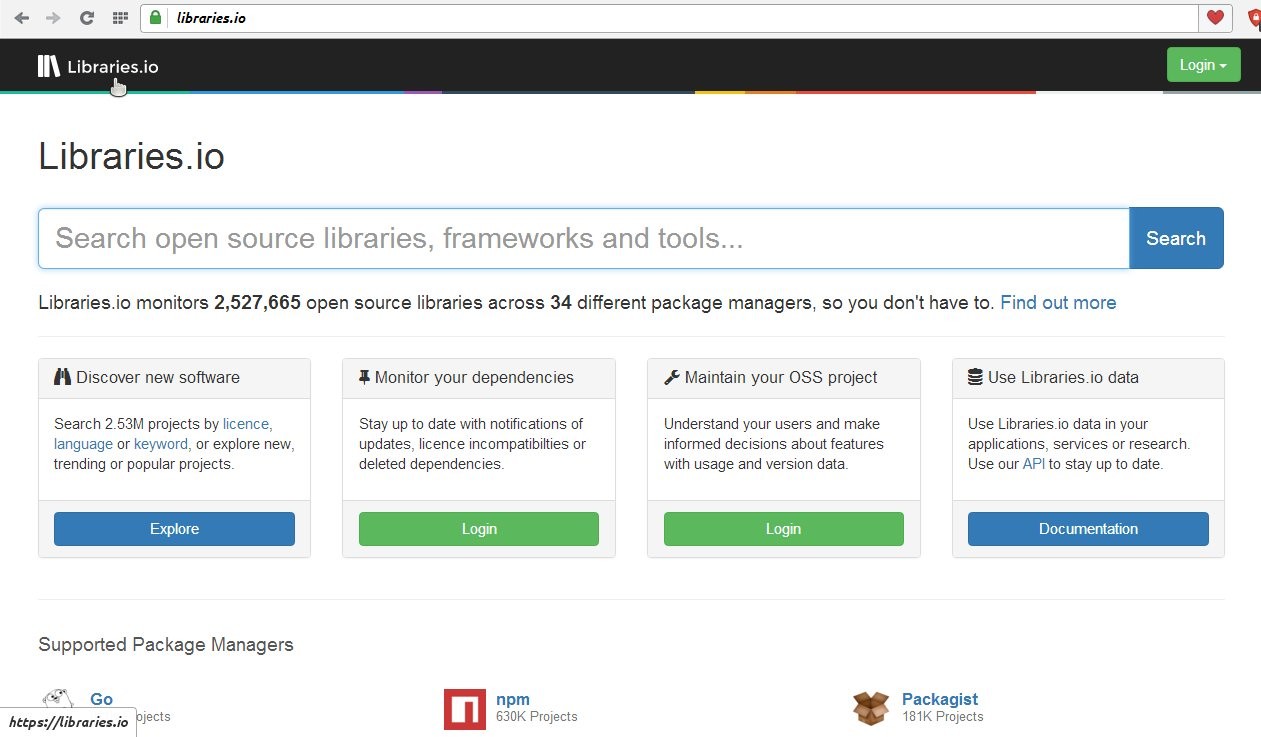Click the Libraries.io logo in the navbar

(98, 66)
